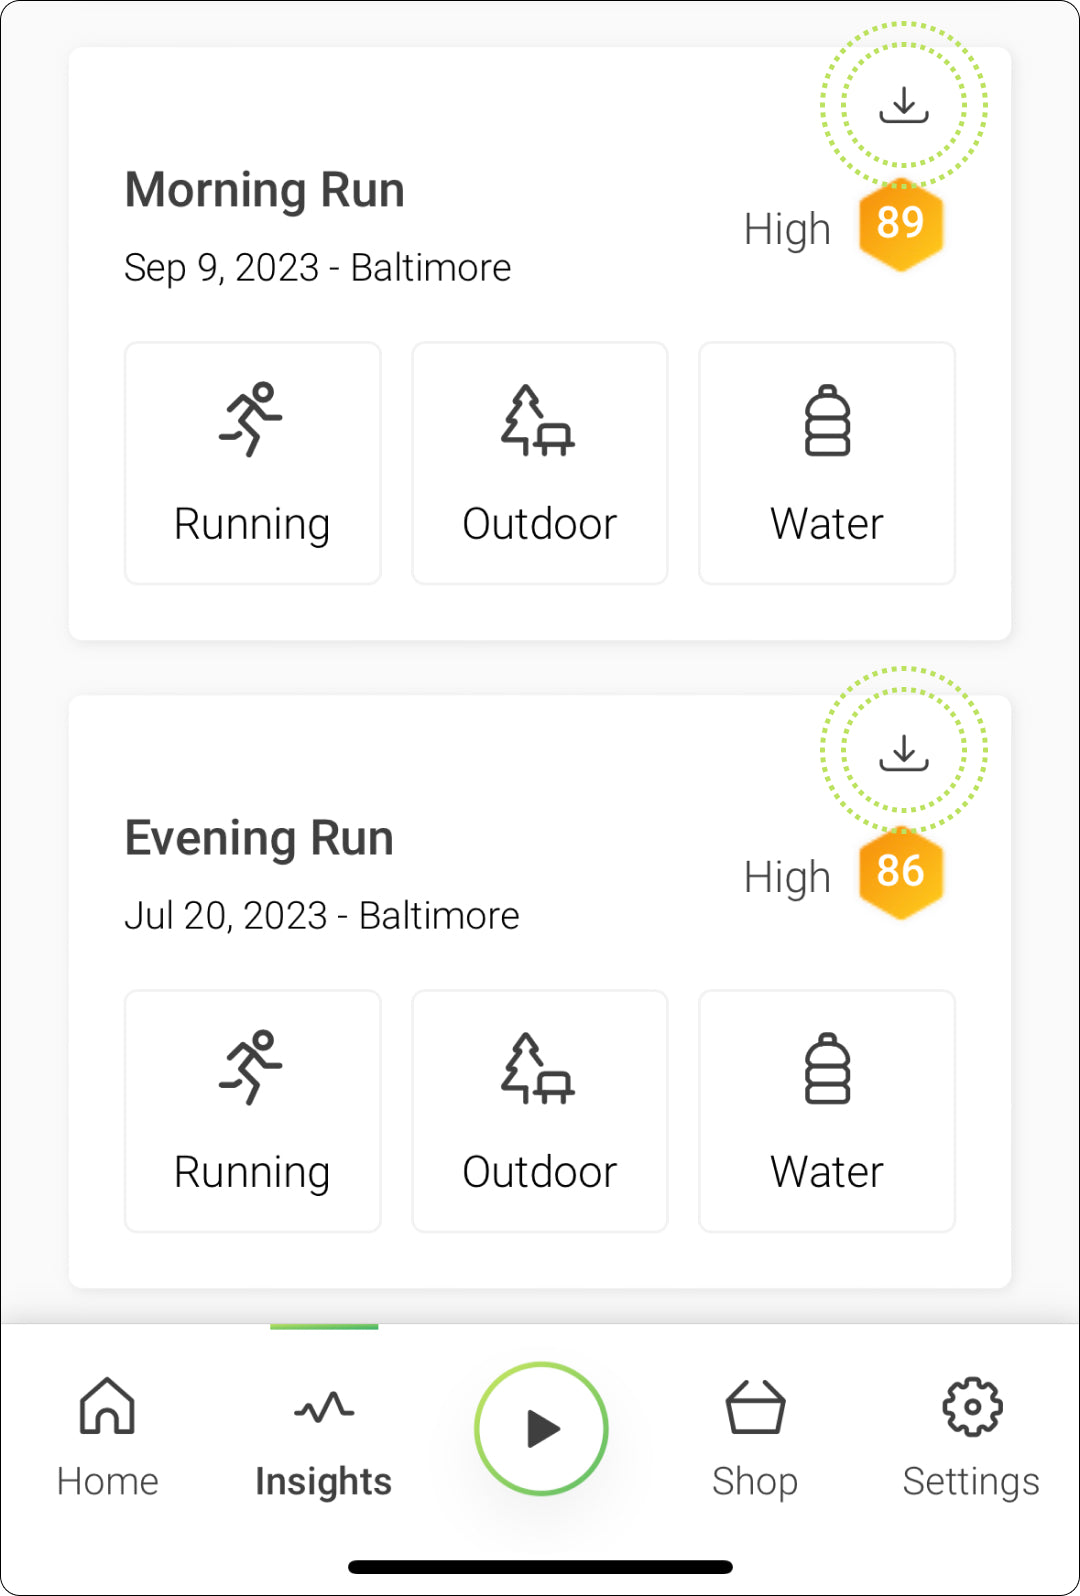Open the Shop tab
The height and width of the screenshot is (1596, 1080).
tap(755, 1438)
